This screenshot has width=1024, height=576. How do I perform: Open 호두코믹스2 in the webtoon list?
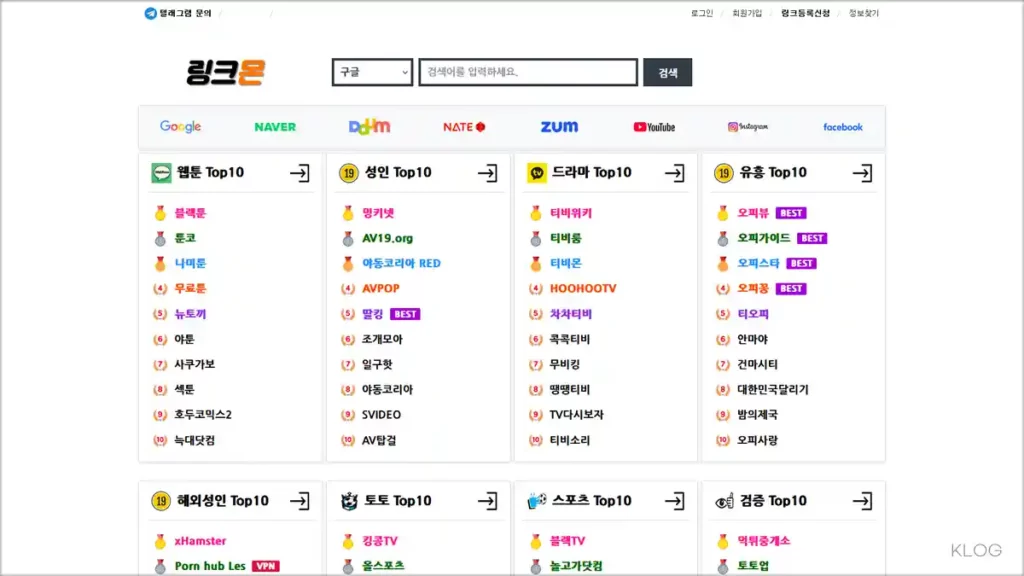(202, 414)
